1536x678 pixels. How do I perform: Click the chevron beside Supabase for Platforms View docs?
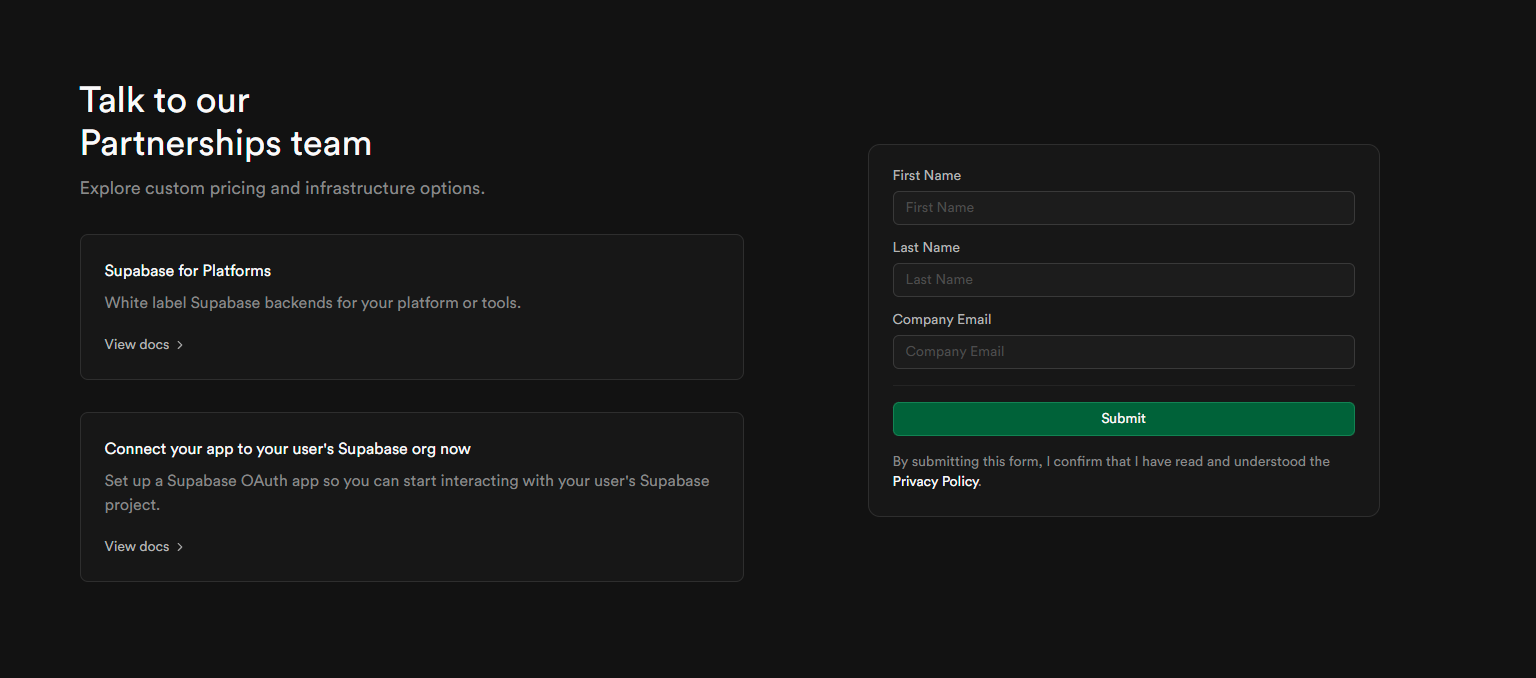(180, 345)
